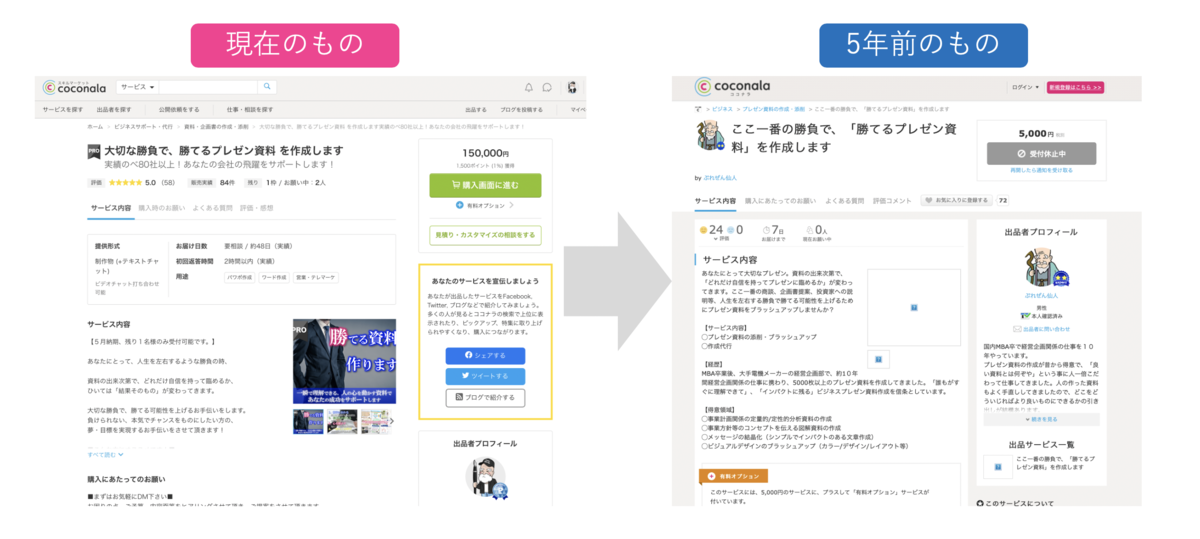This screenshot has width=1200, height=539.
Task: Click the 出品する link in the navigation bar
Action: tap(476, 109)
